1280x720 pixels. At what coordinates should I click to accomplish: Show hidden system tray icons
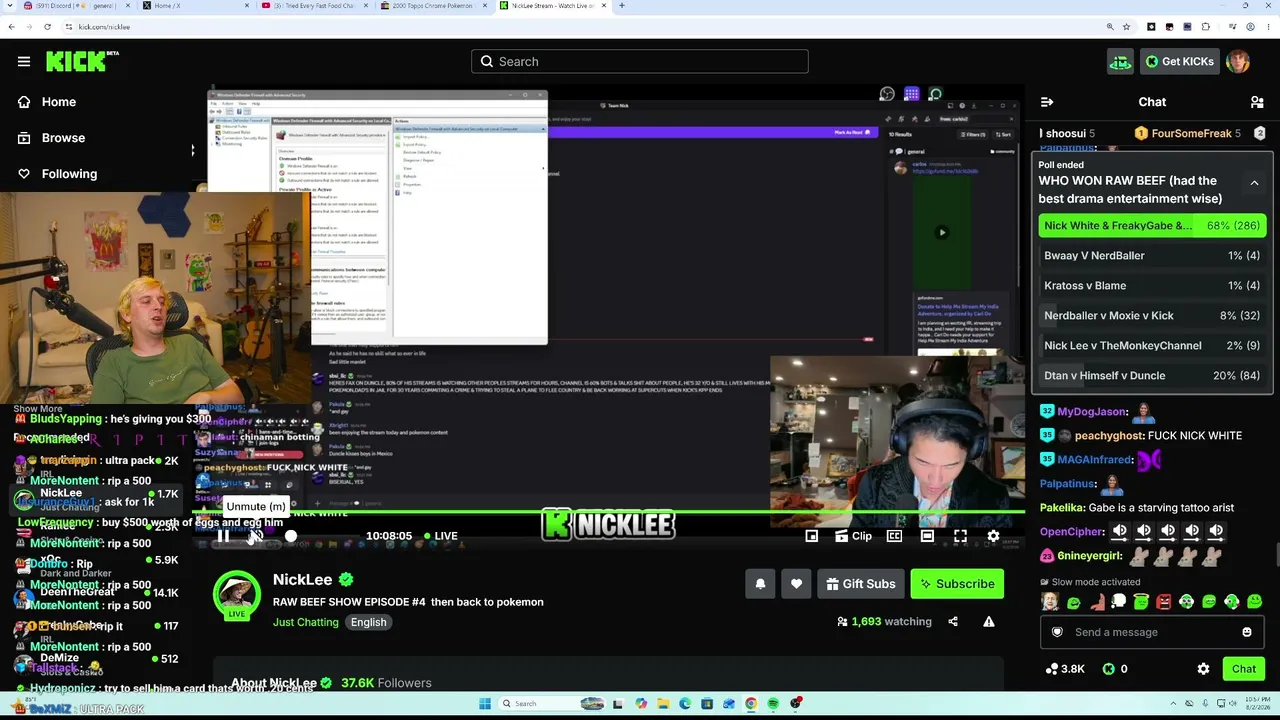[1174, 704]
